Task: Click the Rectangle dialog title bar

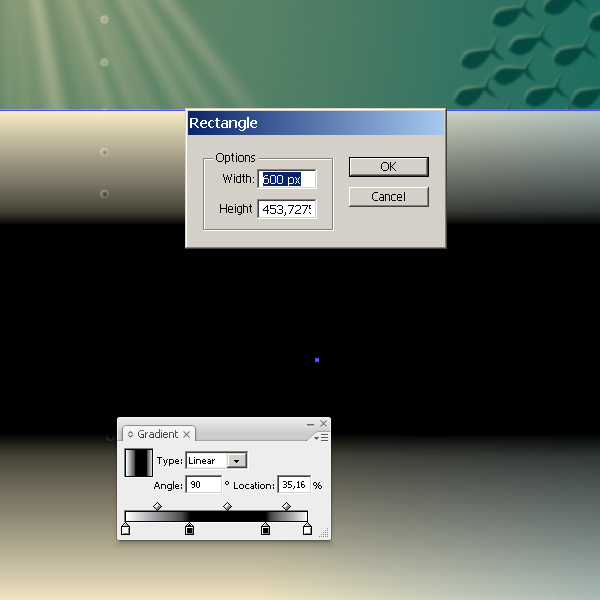Action: [316, 123]
